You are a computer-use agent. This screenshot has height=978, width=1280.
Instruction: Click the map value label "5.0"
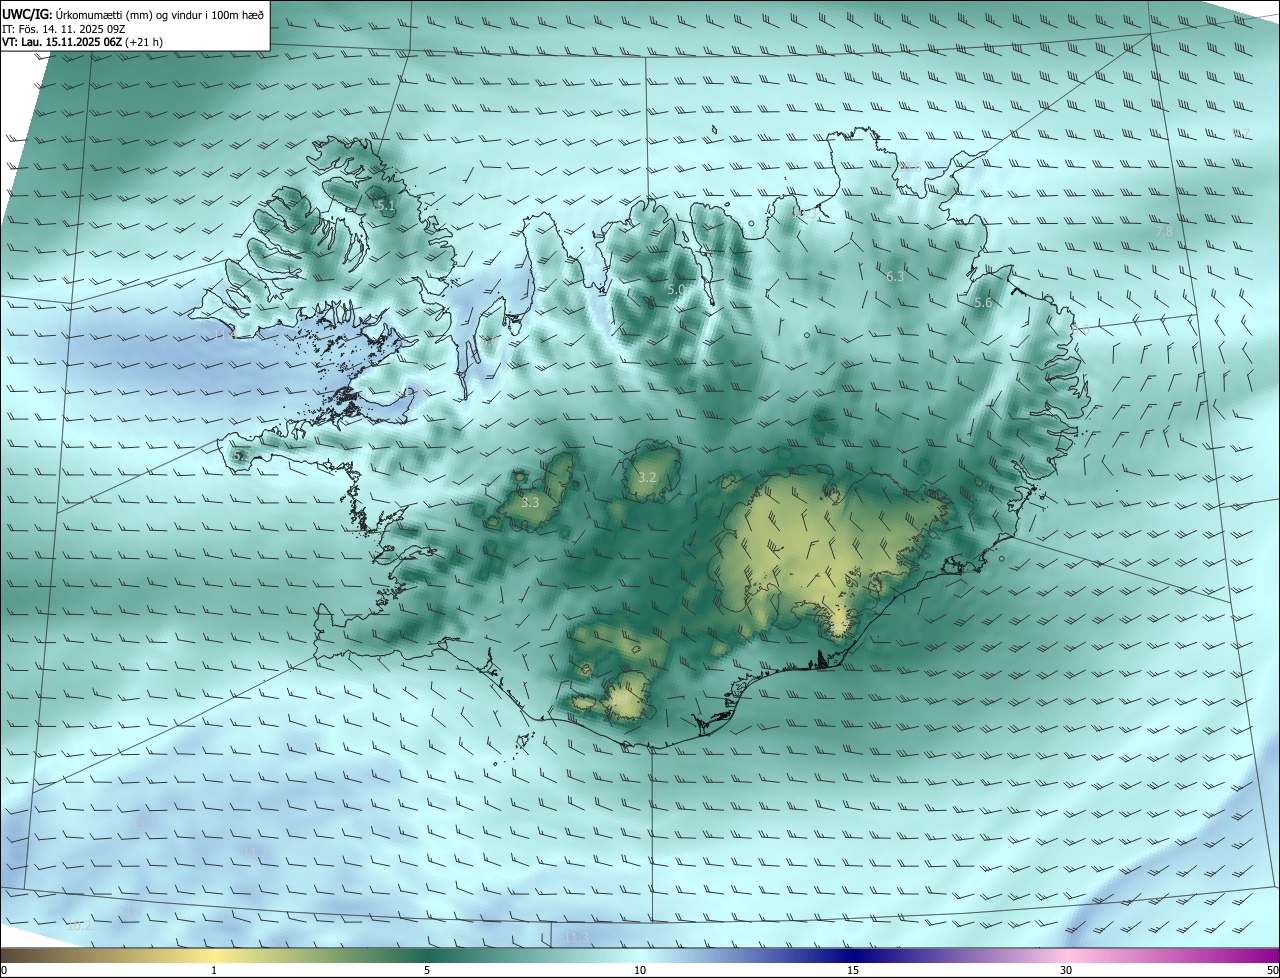(x=676, y=290)
